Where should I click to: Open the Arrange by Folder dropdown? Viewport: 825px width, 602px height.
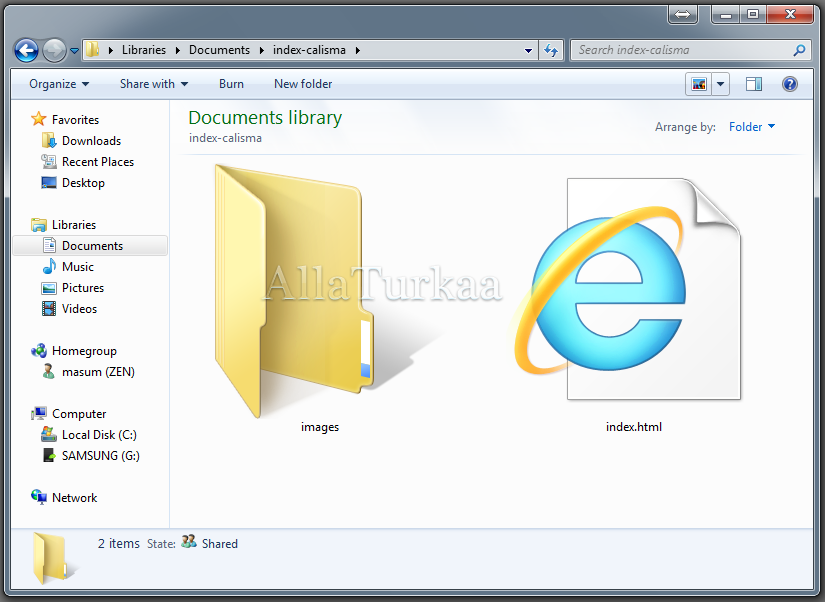752,127
